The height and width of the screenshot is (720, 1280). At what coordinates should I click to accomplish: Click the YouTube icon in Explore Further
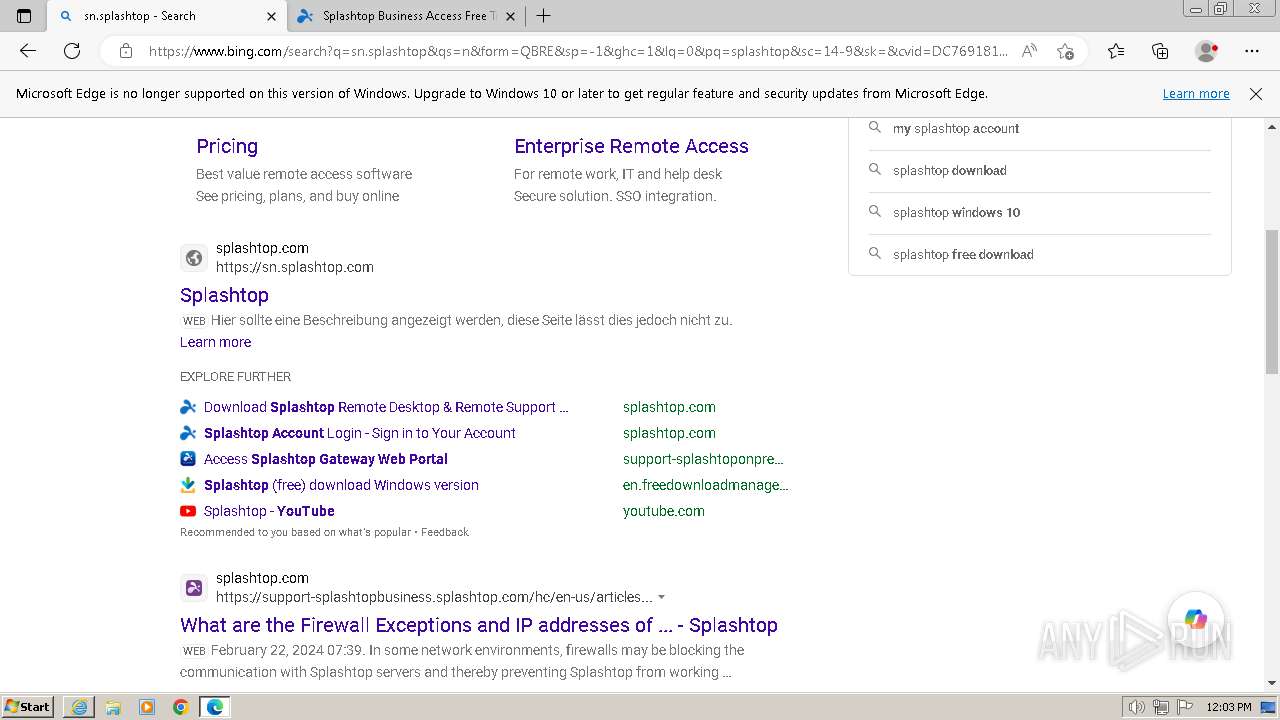(188, 511)
